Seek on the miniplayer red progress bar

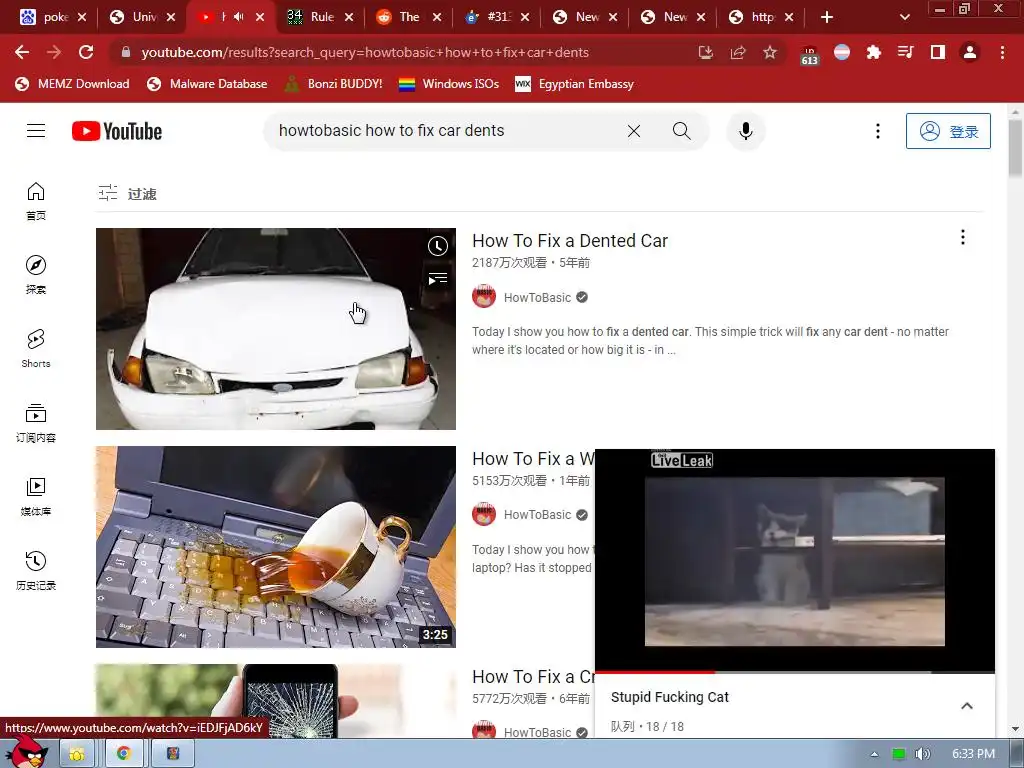[795, 671]
